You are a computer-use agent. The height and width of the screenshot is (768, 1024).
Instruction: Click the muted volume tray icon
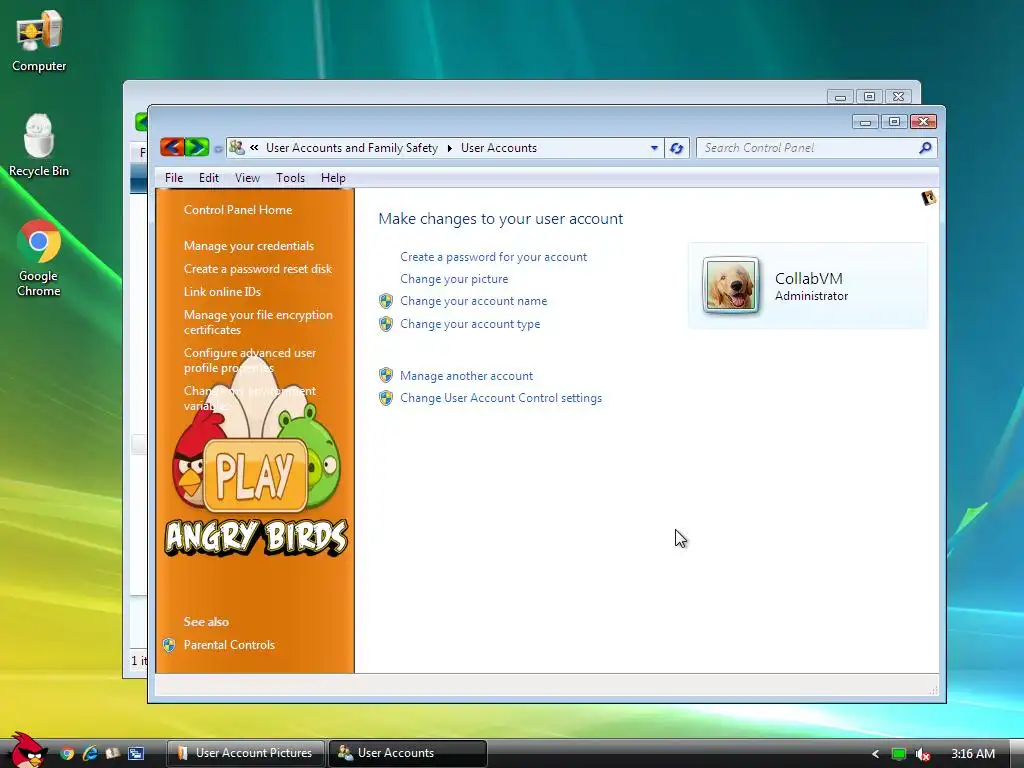point(922,754)
